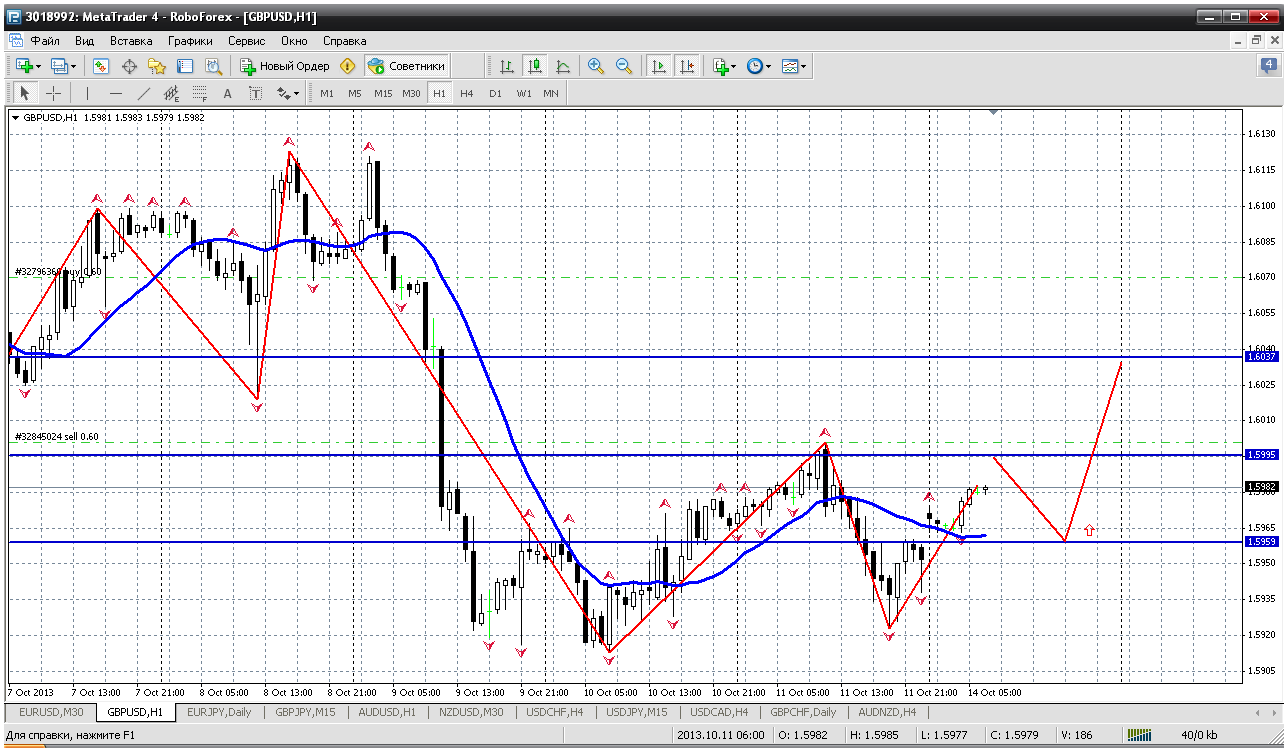Open the Графики menu
Screen dimensions: 1288x748
190,41
